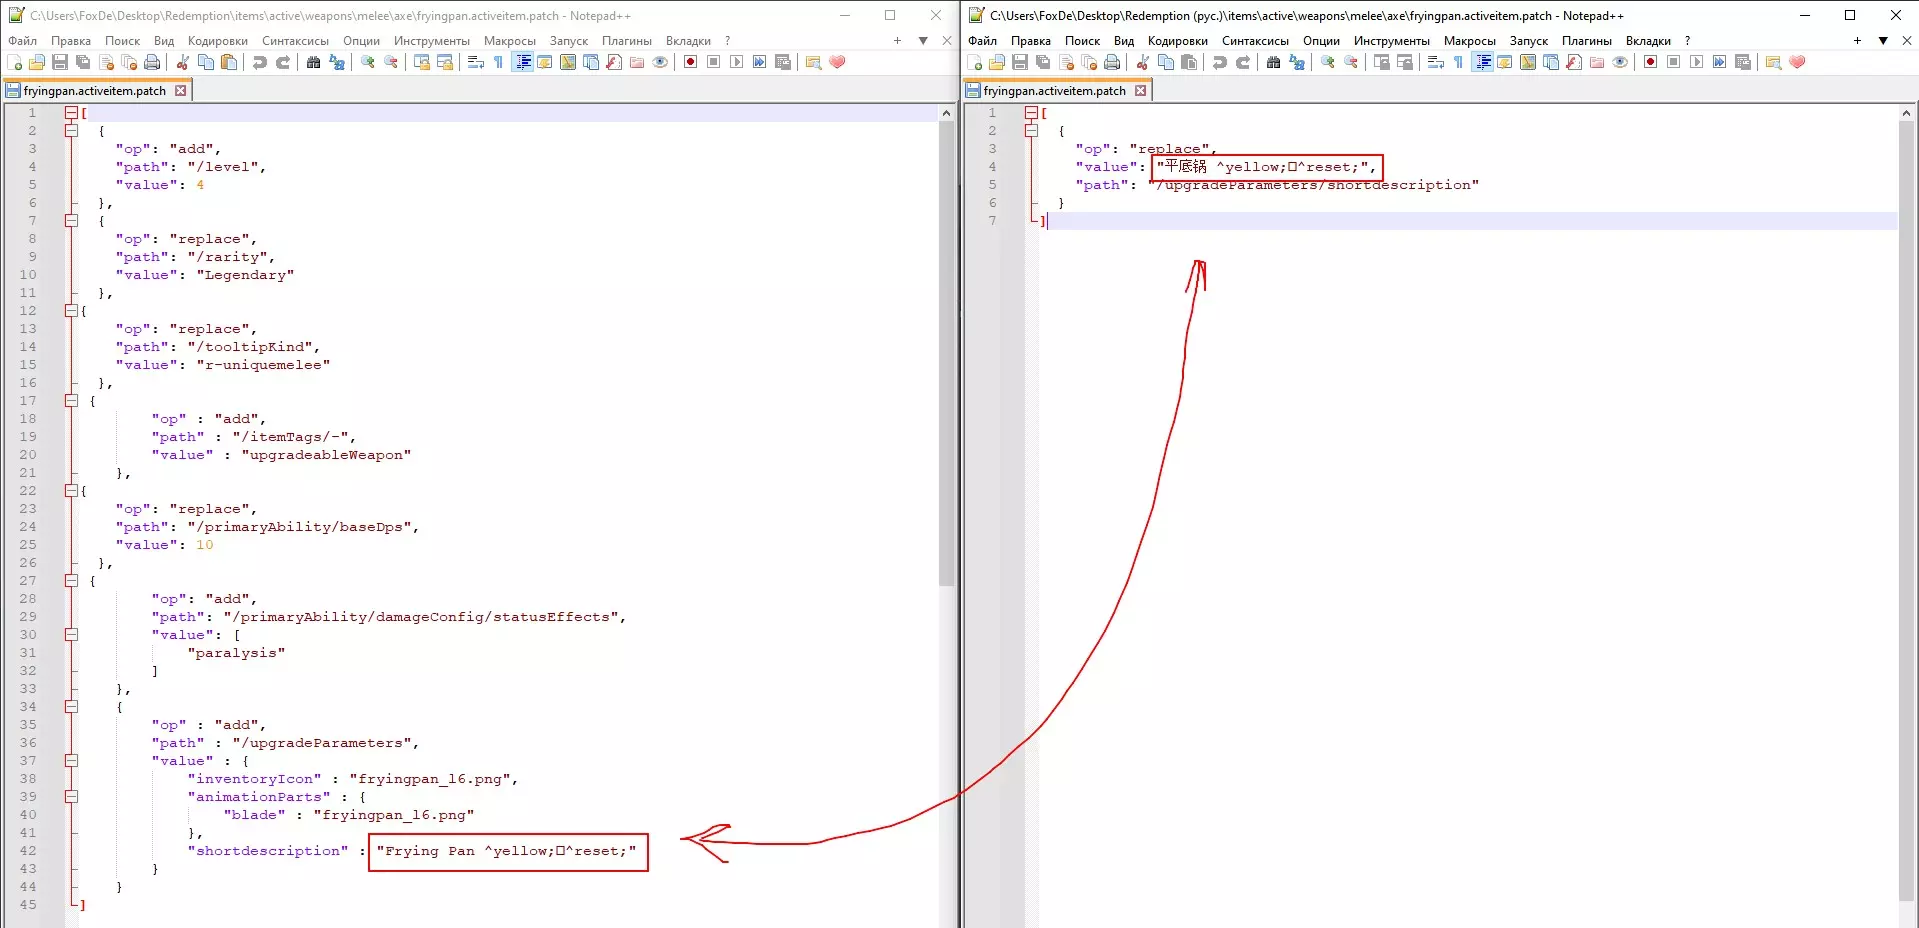Toggle file monitoring eye in Redemption window
Viewport: 1919px width, 928px height.
(660, 62)
